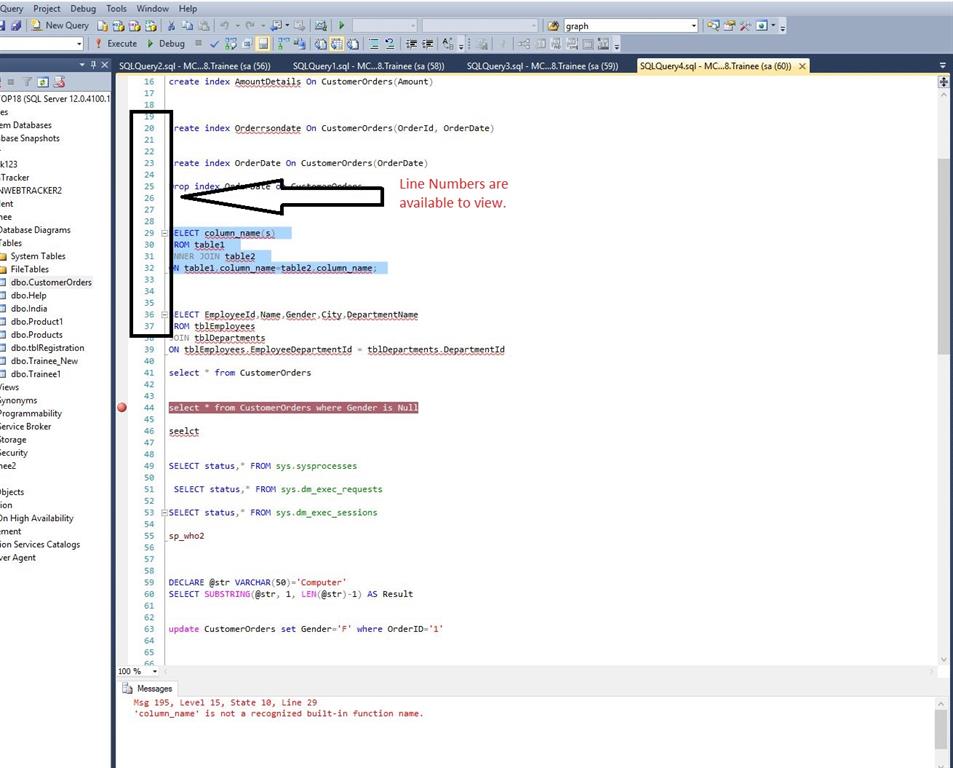Select the Messages results tab

[x=147, y=688]
